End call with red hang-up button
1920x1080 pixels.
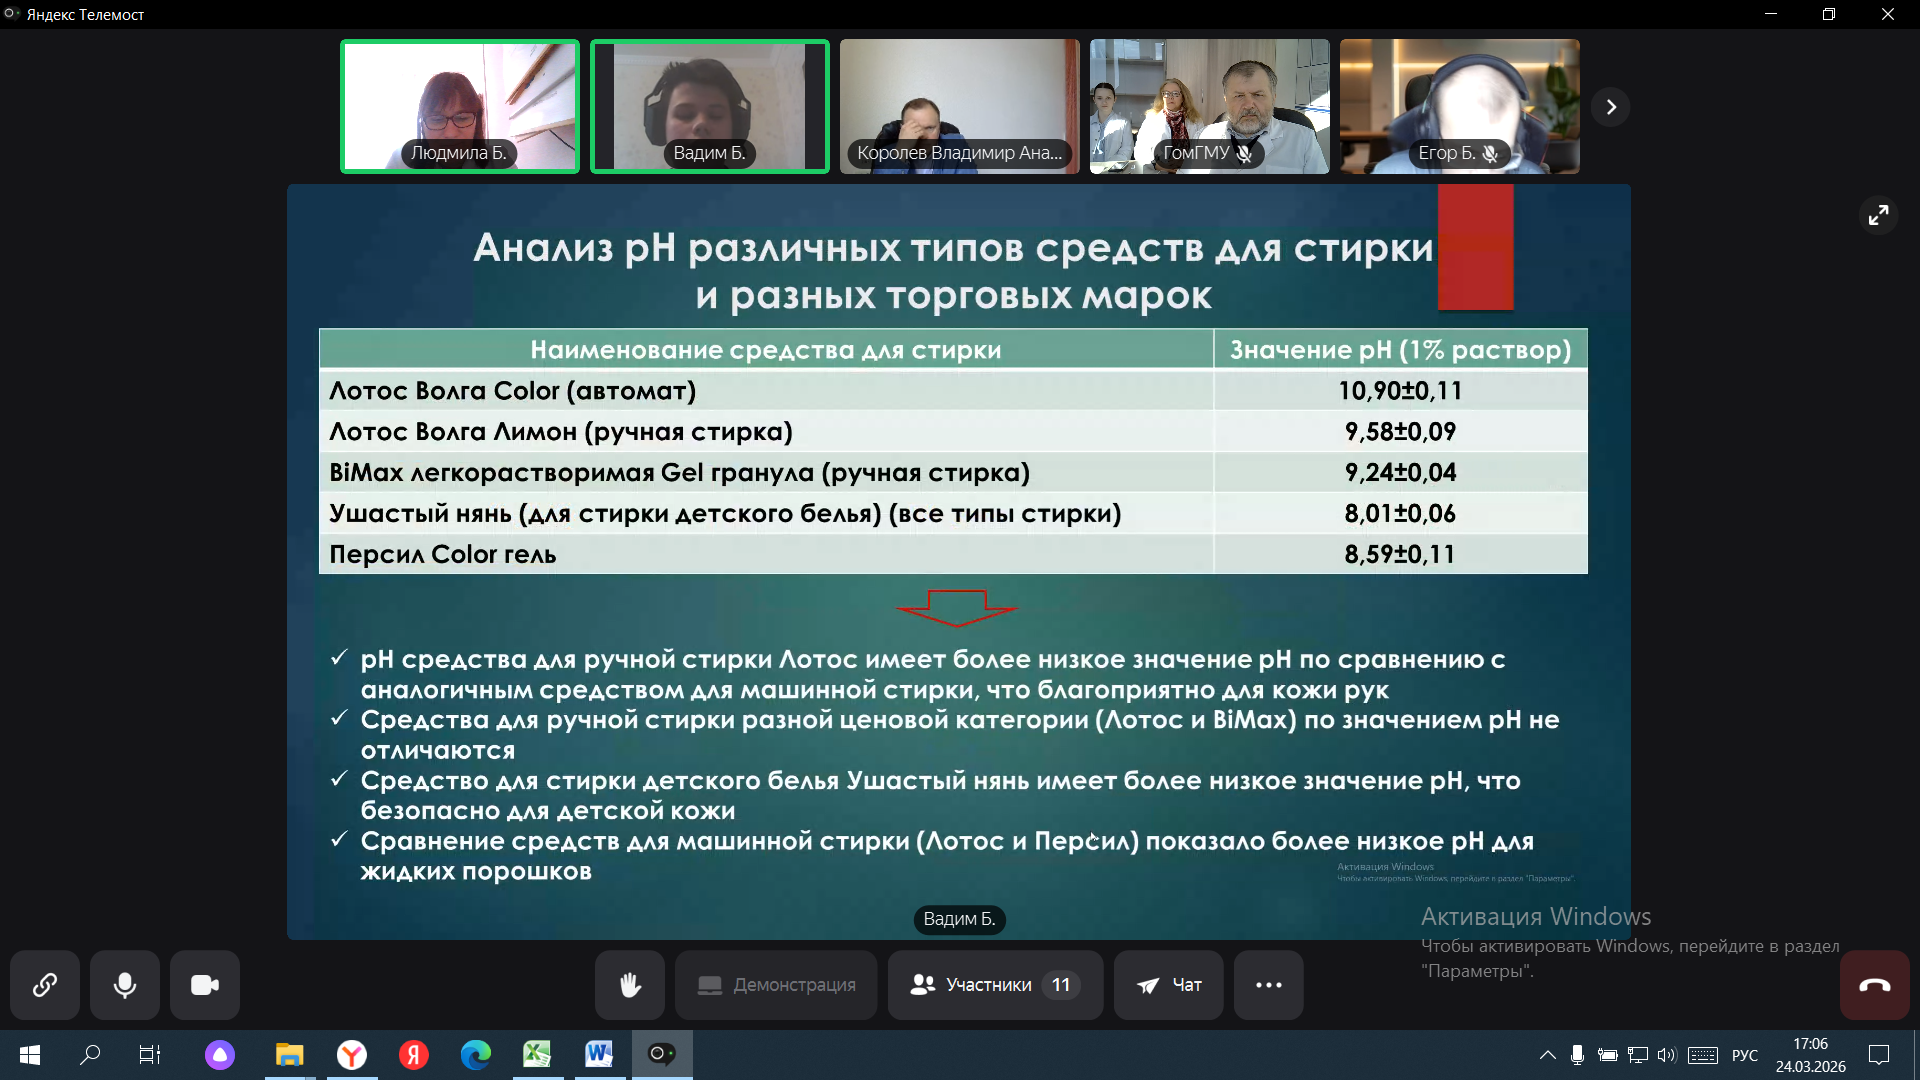click(x=1874, y=985)
